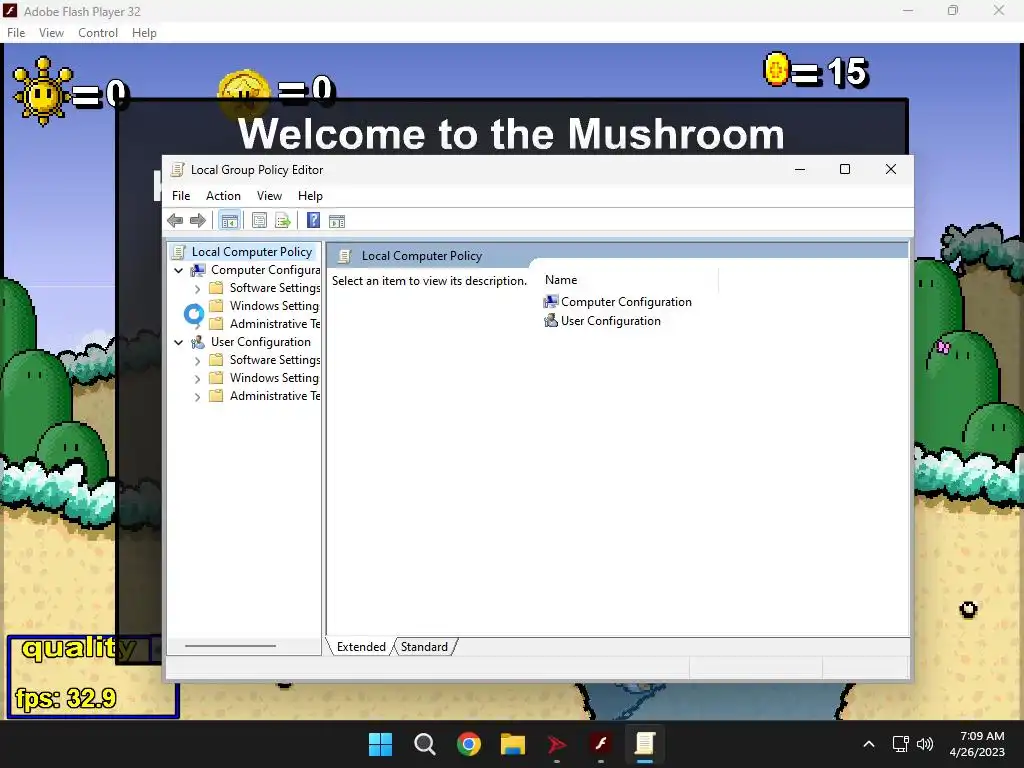Screen dimensions: 1024x768
Task: Open the Control menu in Flash Player
Action: (x=98, y=33)
